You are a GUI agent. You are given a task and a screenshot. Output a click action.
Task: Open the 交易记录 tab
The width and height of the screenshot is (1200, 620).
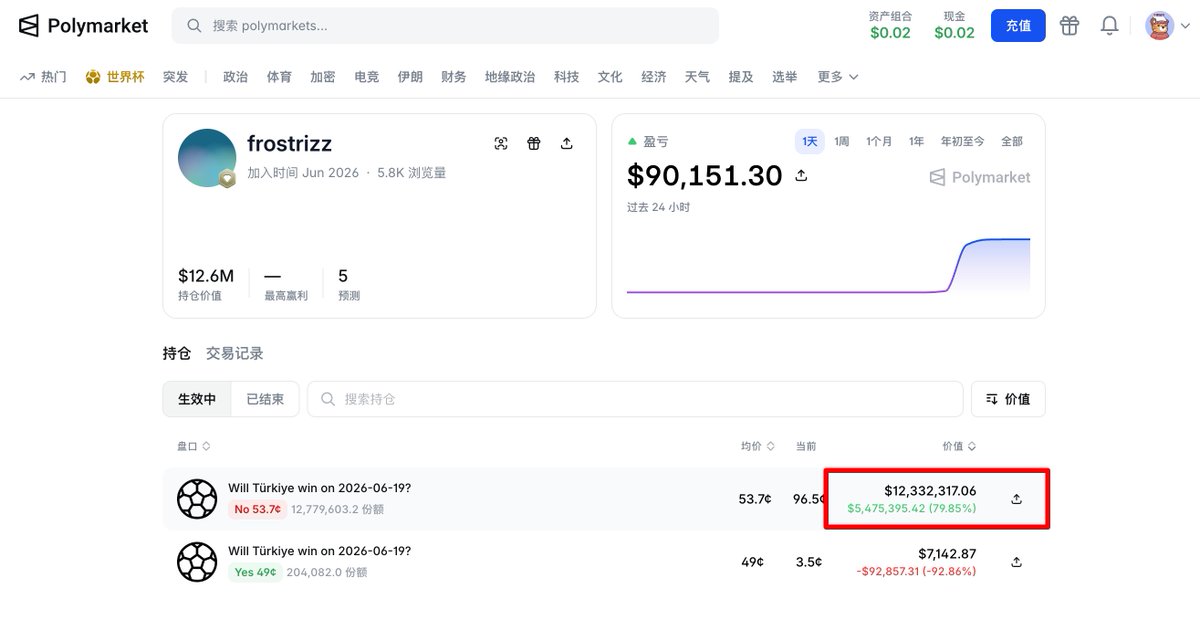[235, 353]
